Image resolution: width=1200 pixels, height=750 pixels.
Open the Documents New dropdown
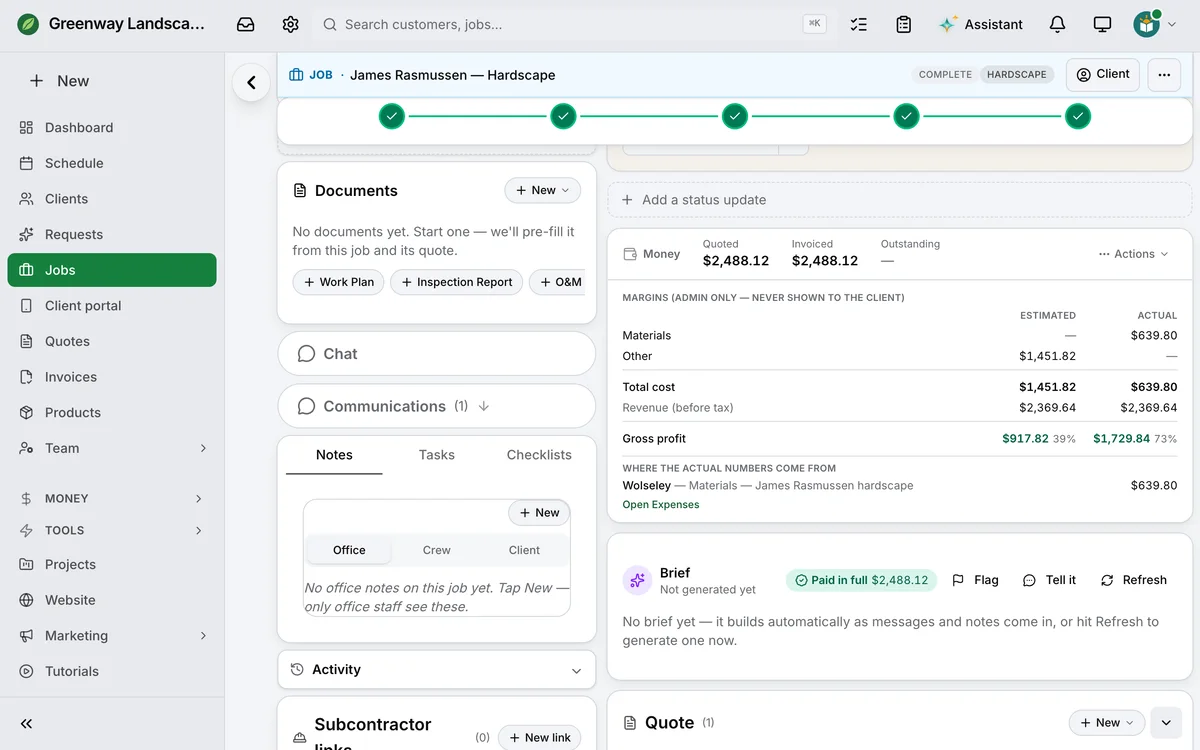(542, 190)
